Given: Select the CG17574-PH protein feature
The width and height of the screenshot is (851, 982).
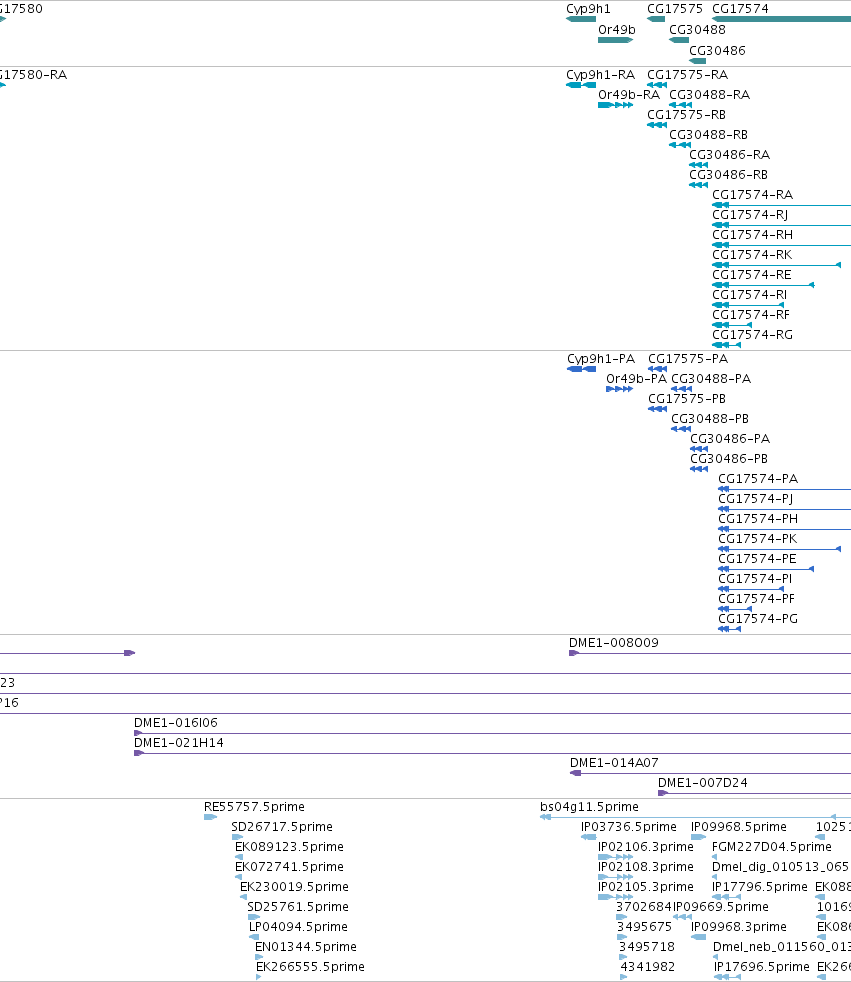Looking at the screenshot, I should click(x=785, y=529).
